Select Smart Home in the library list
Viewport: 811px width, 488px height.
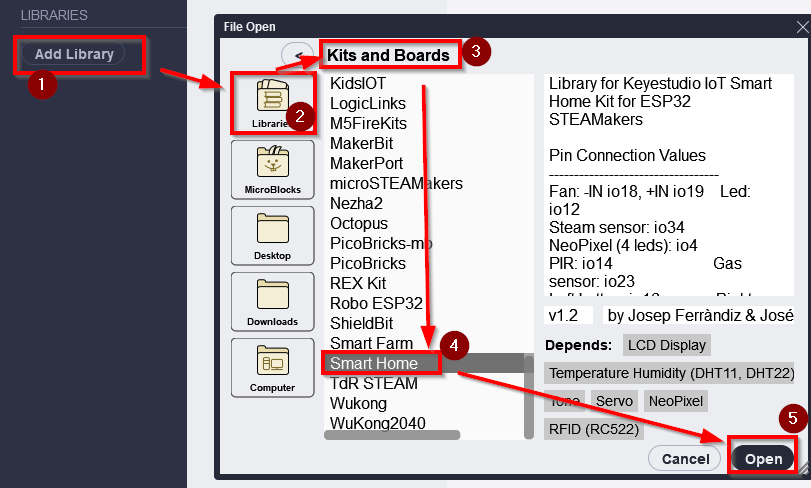pos(374,363)
